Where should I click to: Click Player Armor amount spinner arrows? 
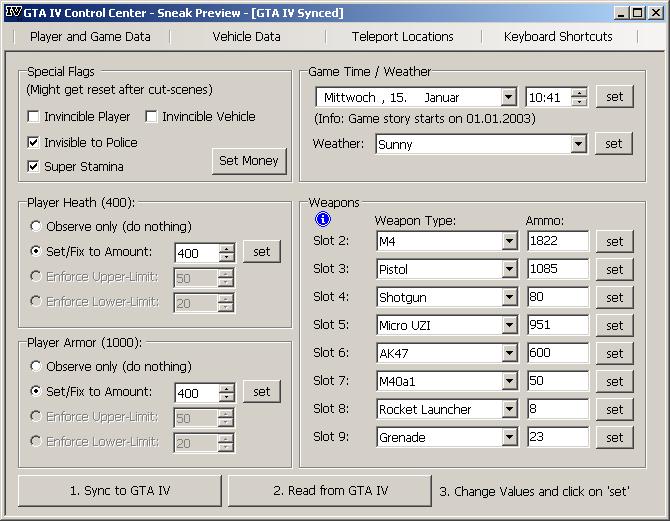click(x=226, y=393)
